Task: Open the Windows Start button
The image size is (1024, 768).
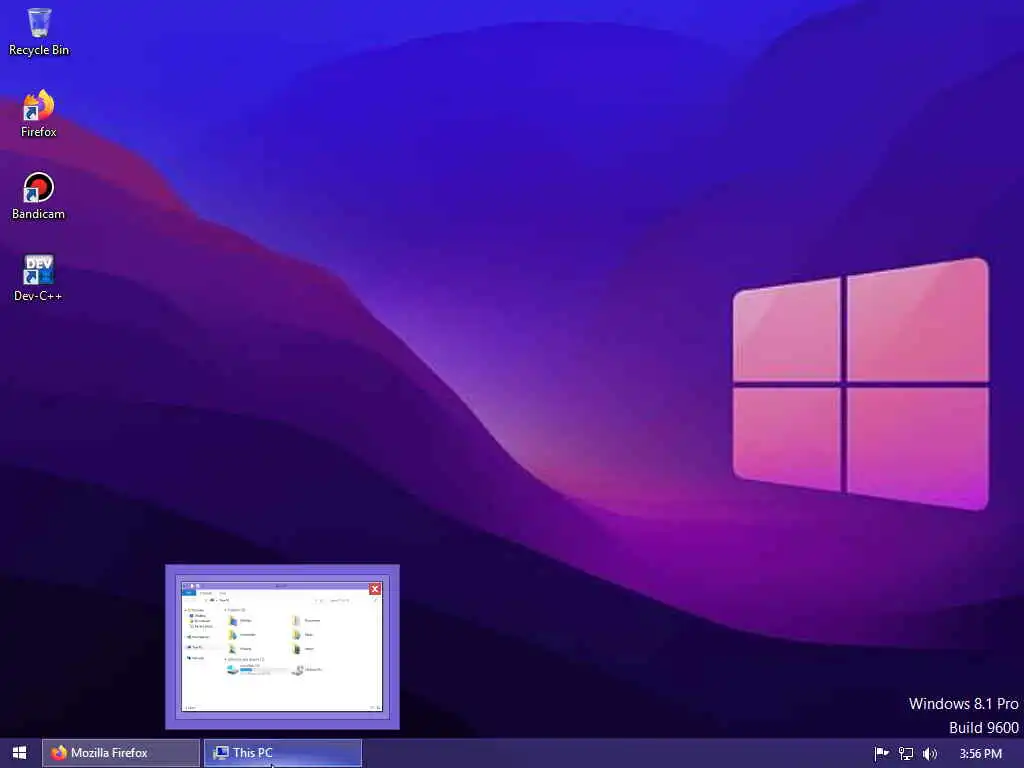Action: pyautogui.click(x=20, y=753)
